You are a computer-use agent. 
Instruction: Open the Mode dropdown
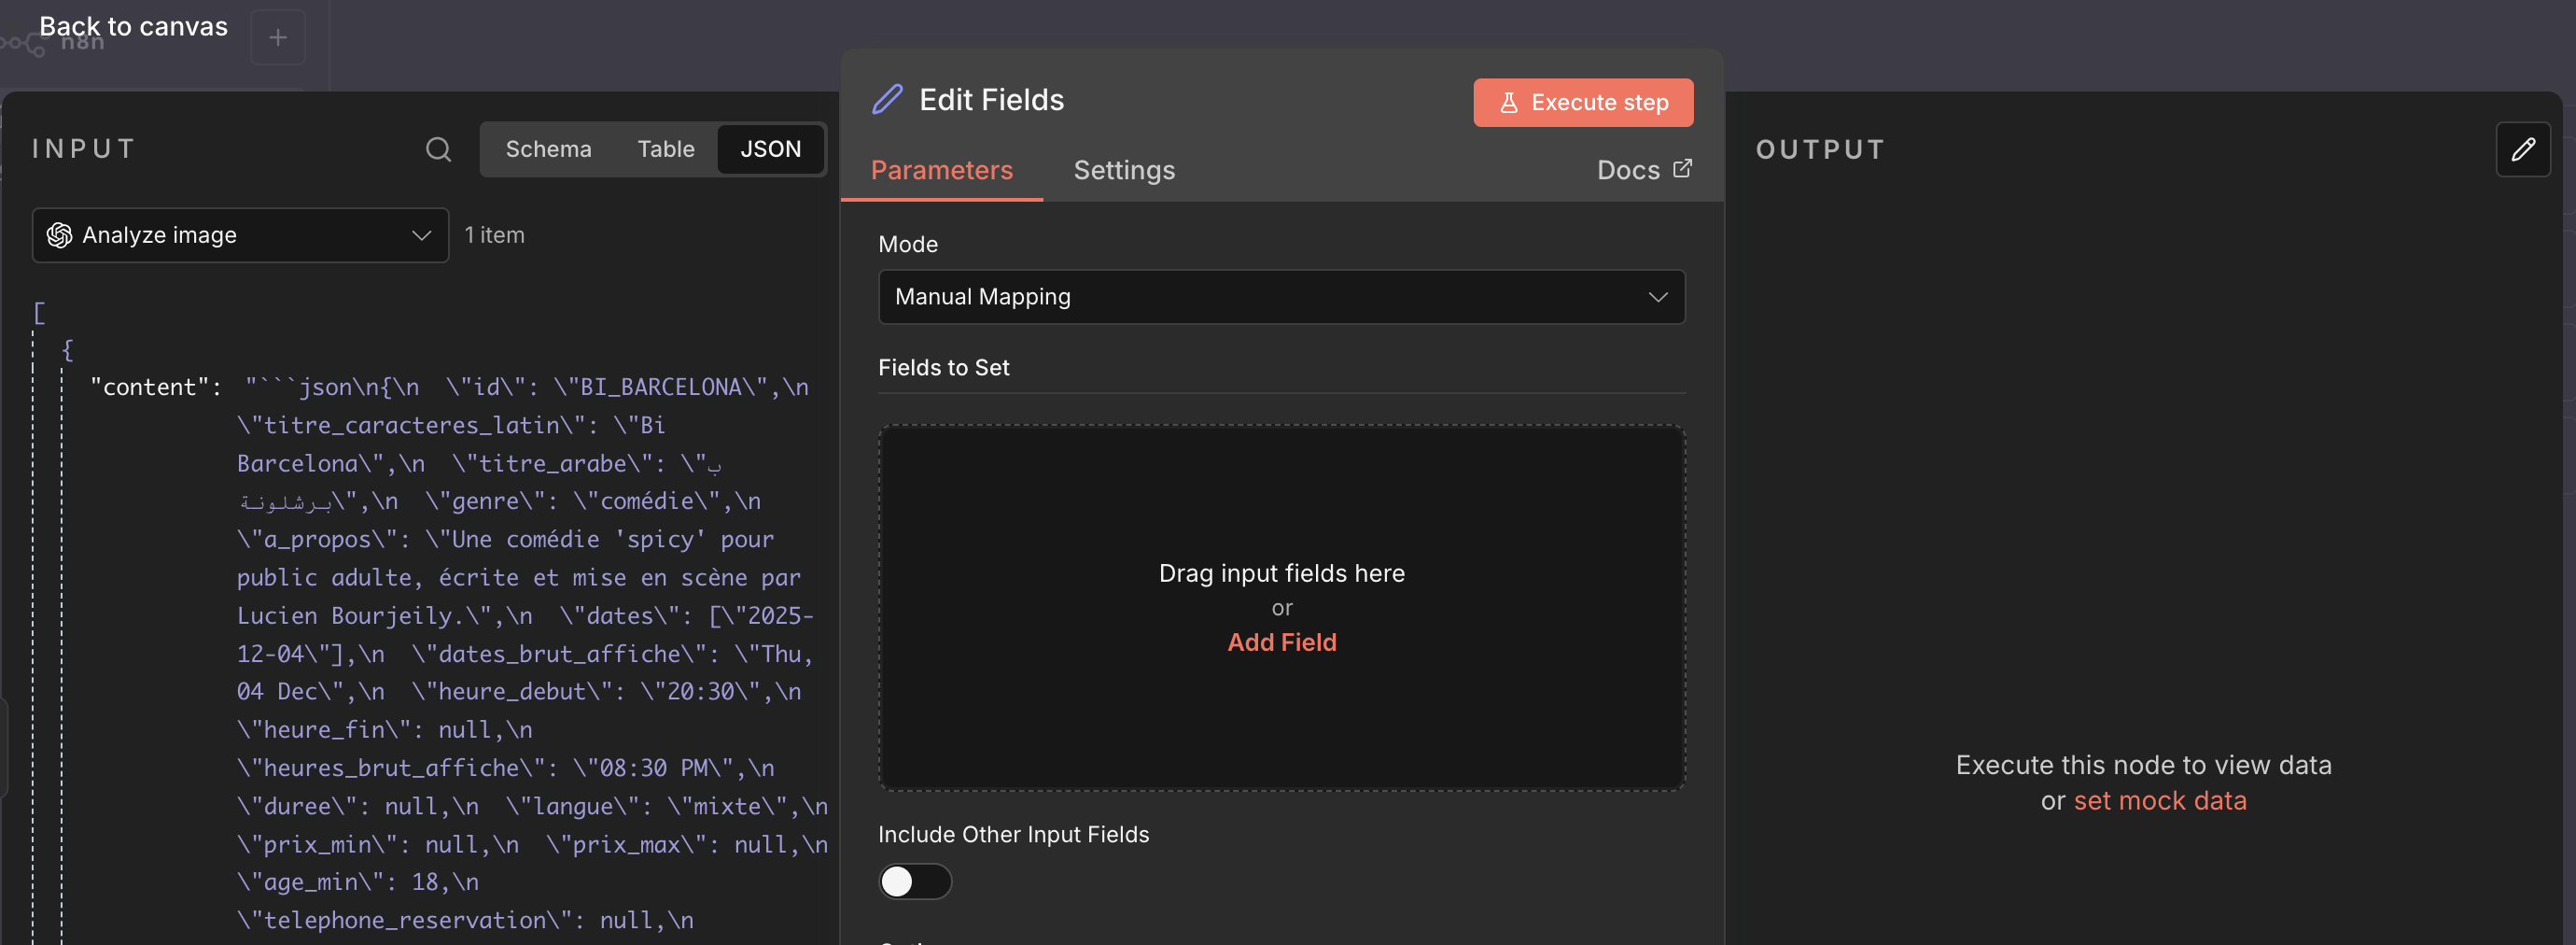point(1280,297)
